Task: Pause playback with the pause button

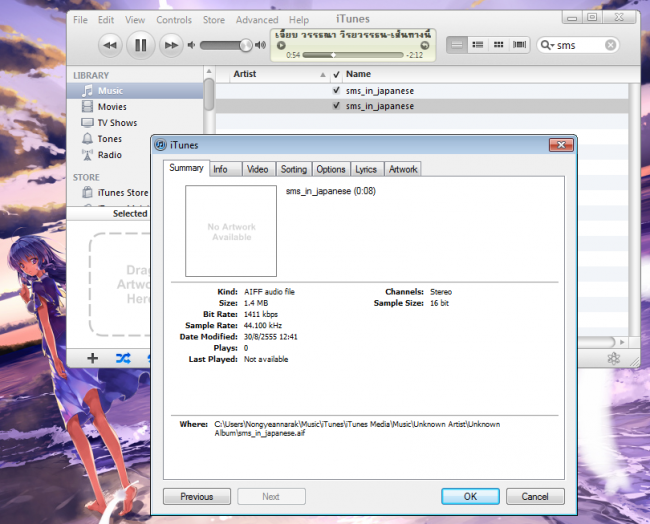Action: tap(141, 45)
